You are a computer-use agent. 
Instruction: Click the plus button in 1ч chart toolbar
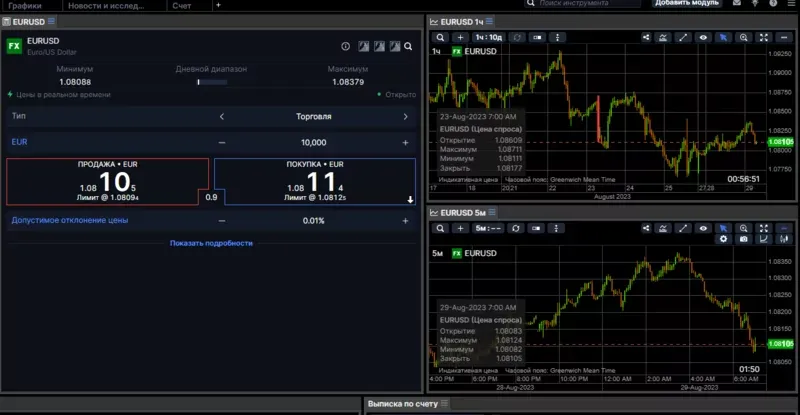click(x=460, y=37)
